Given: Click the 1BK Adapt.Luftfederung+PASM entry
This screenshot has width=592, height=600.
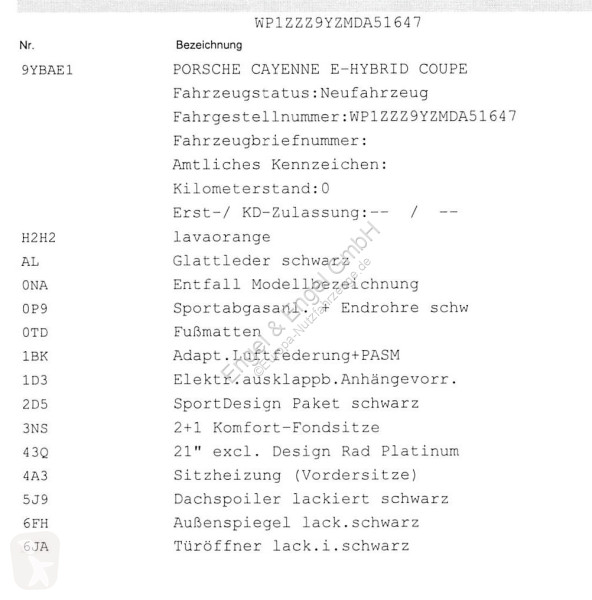Looking at the screenshot, I should click(210, 356).
